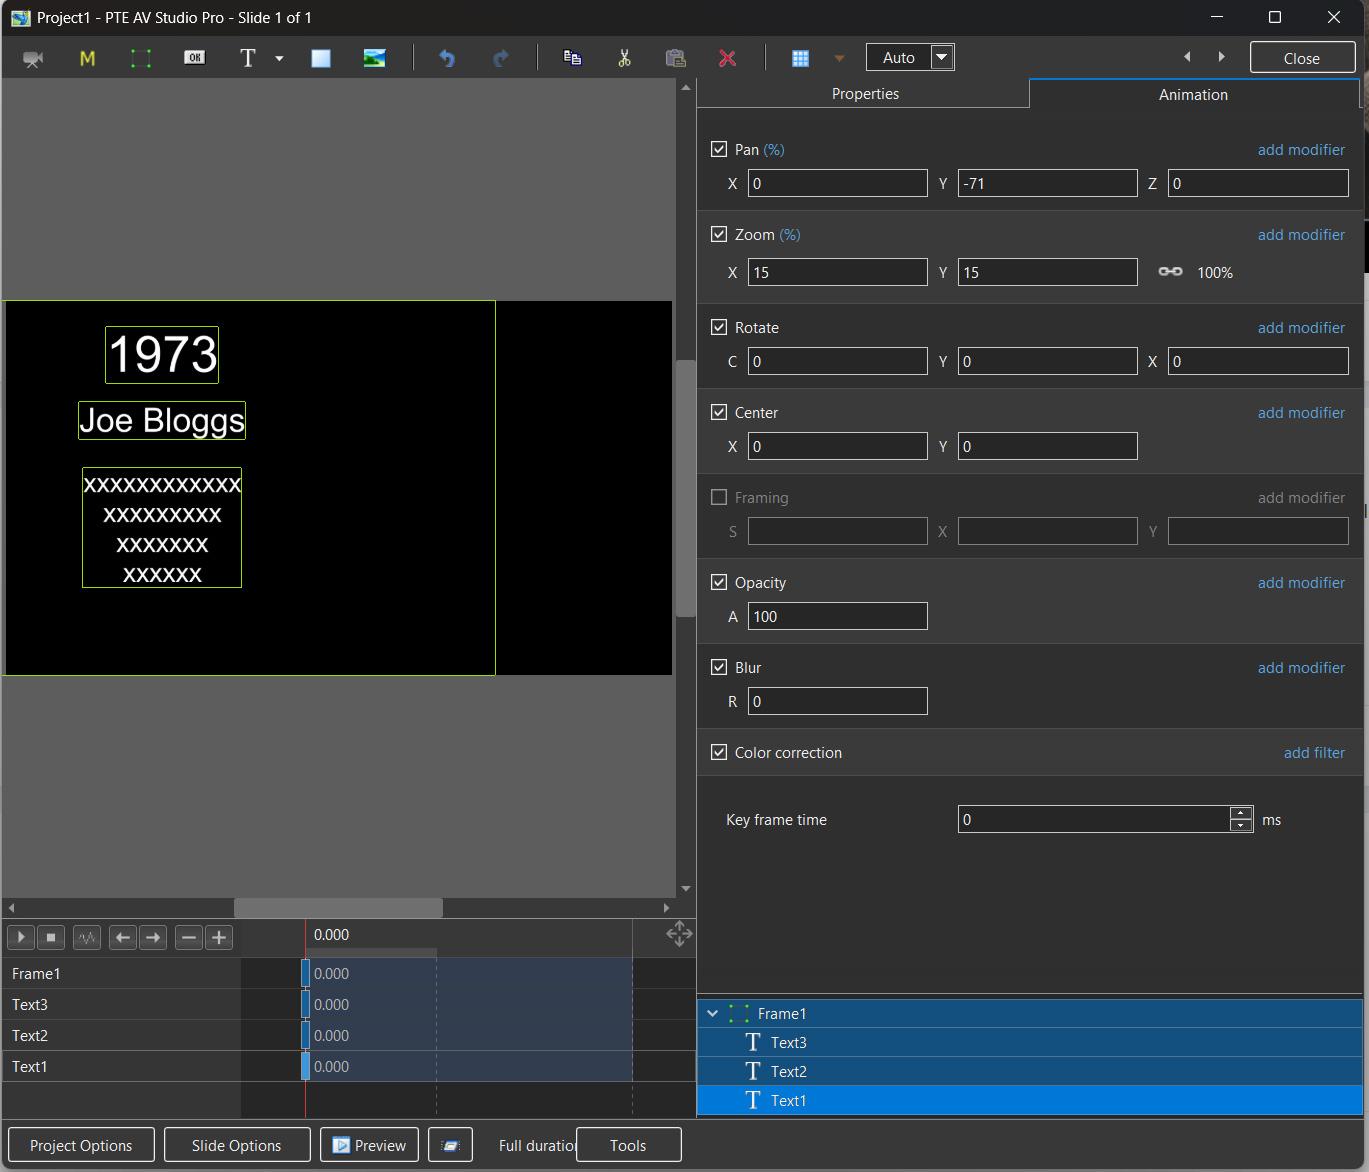Toggle the Opacity checkbox

coord(719,582)
